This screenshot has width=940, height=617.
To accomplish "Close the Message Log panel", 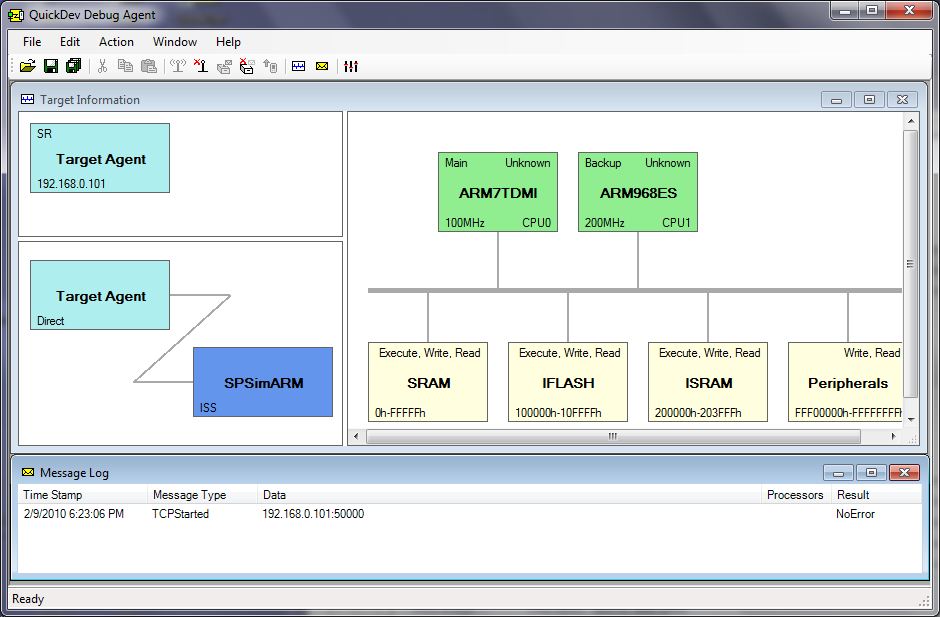I will click(905, 473).
